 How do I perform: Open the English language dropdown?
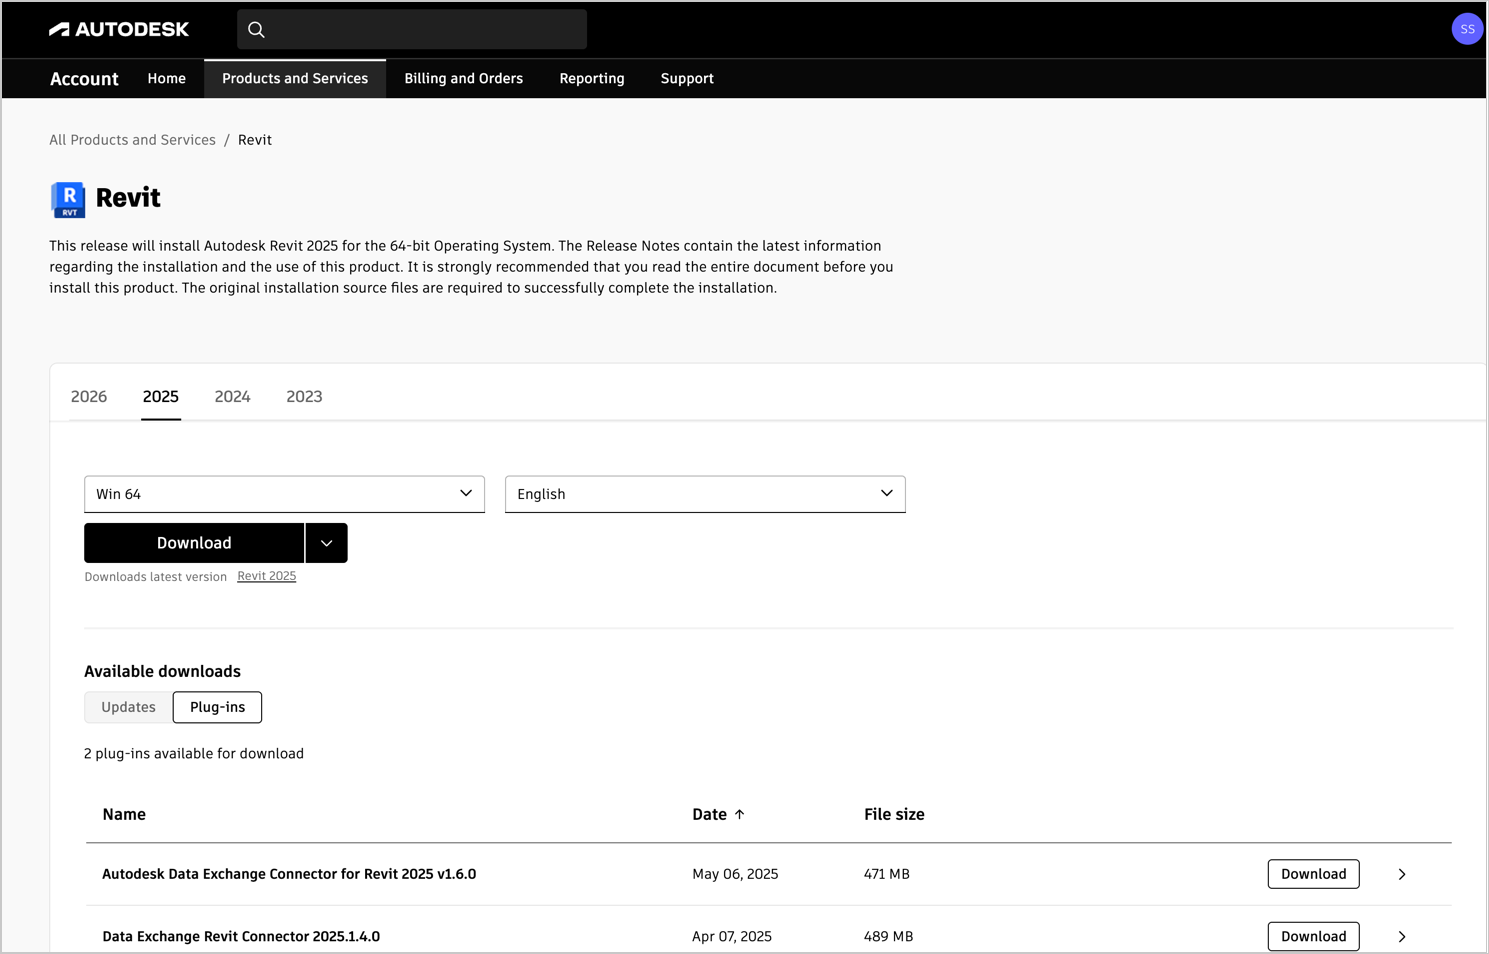click(x=705, y=494)
